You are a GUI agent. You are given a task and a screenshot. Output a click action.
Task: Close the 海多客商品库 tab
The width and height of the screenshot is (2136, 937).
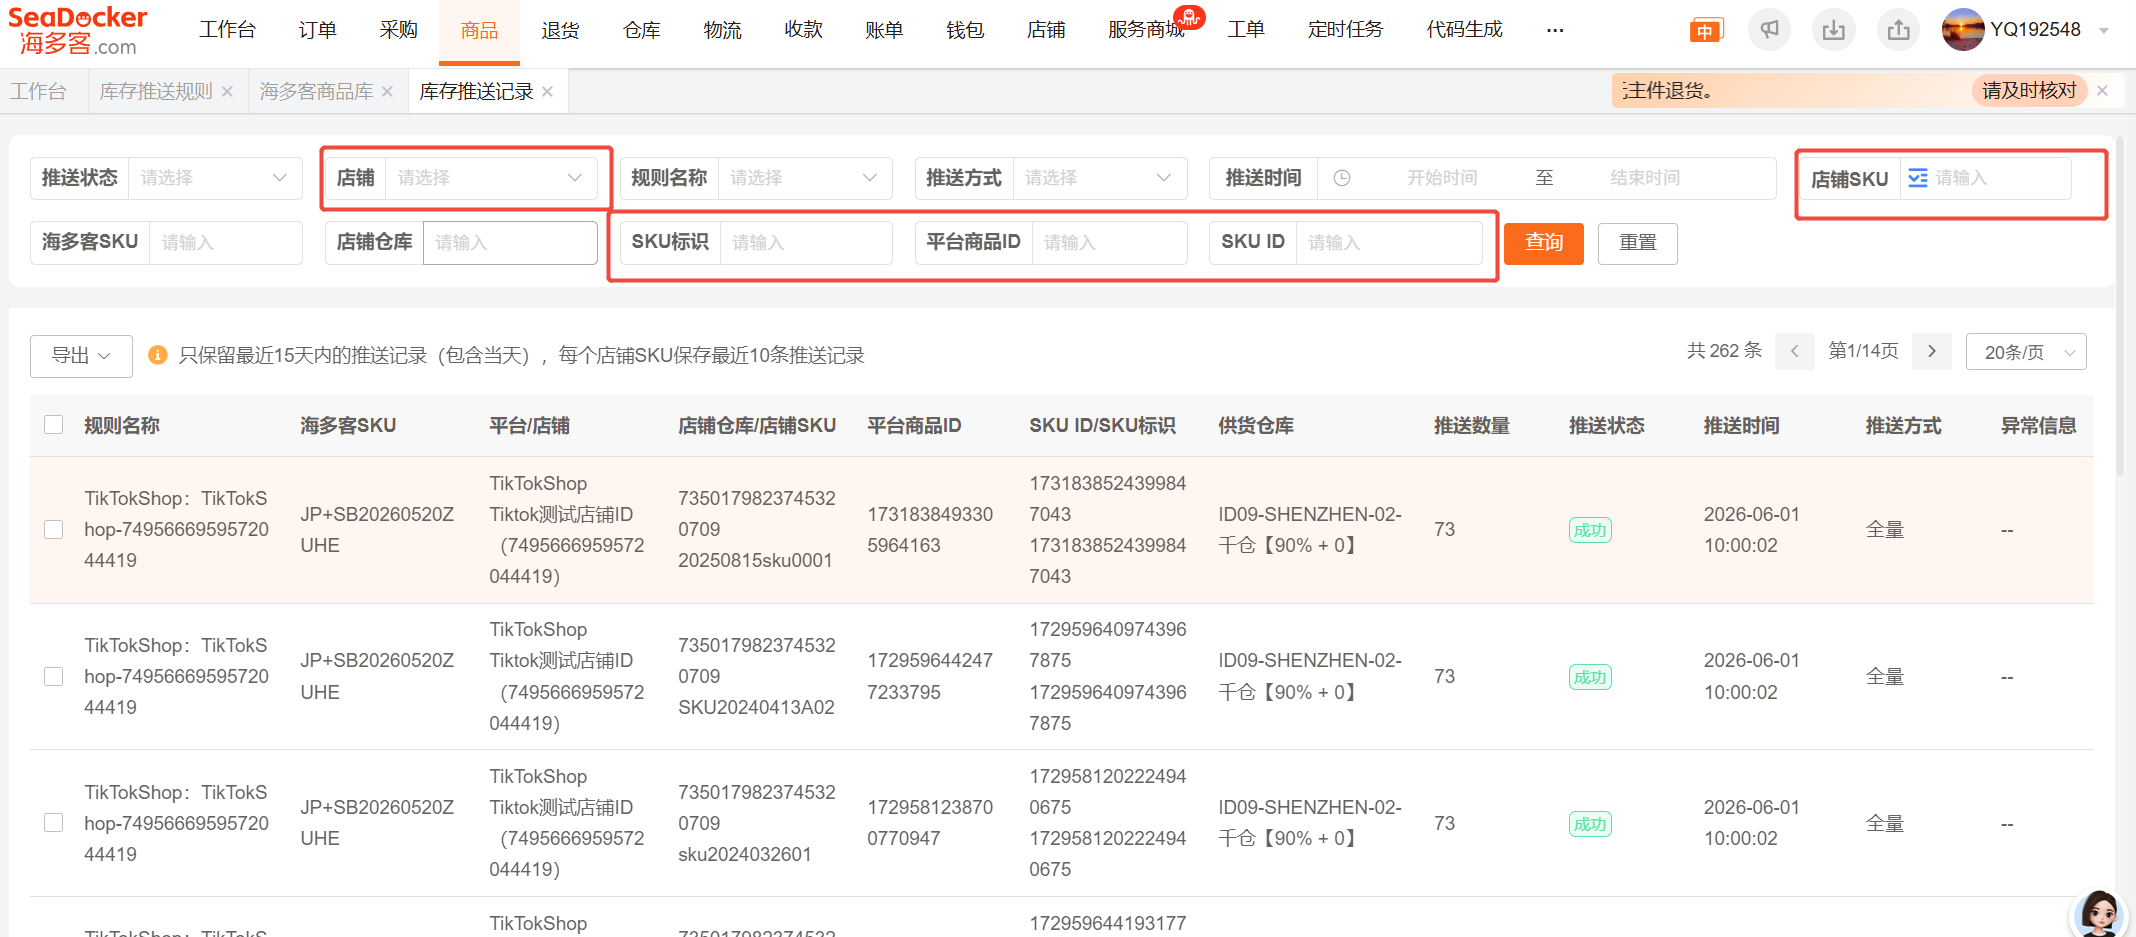click(388, 91)
